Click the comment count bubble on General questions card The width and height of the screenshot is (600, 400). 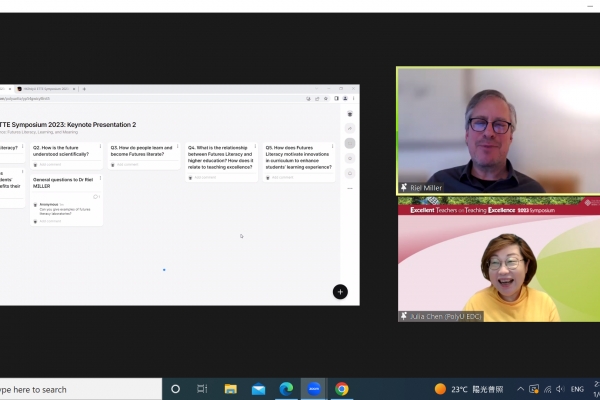[x=96, y=197]
